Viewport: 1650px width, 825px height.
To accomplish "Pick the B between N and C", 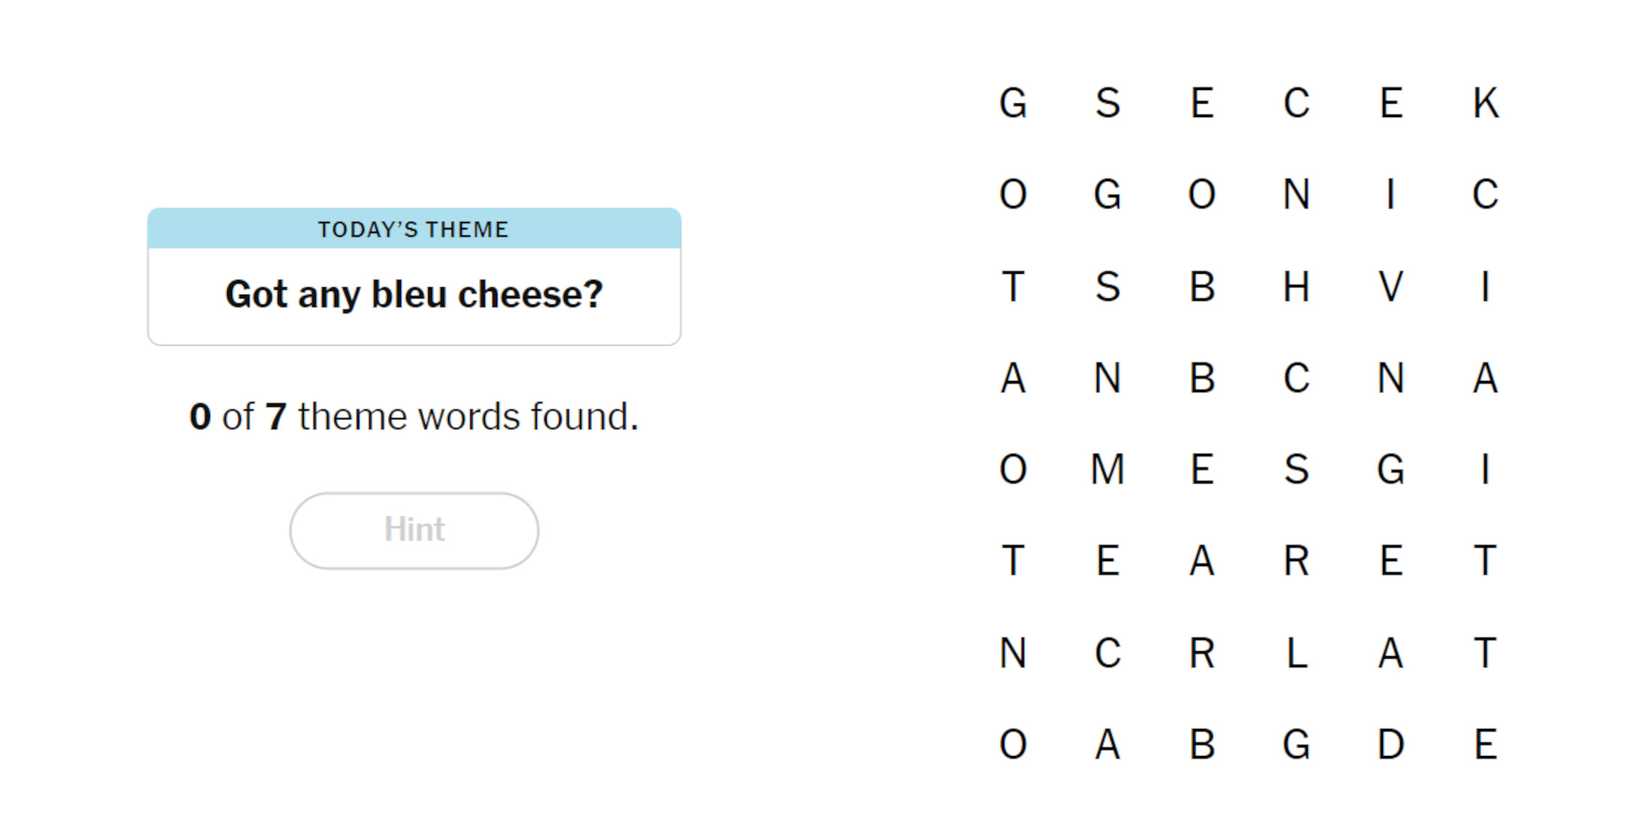I will [1202, 379].
